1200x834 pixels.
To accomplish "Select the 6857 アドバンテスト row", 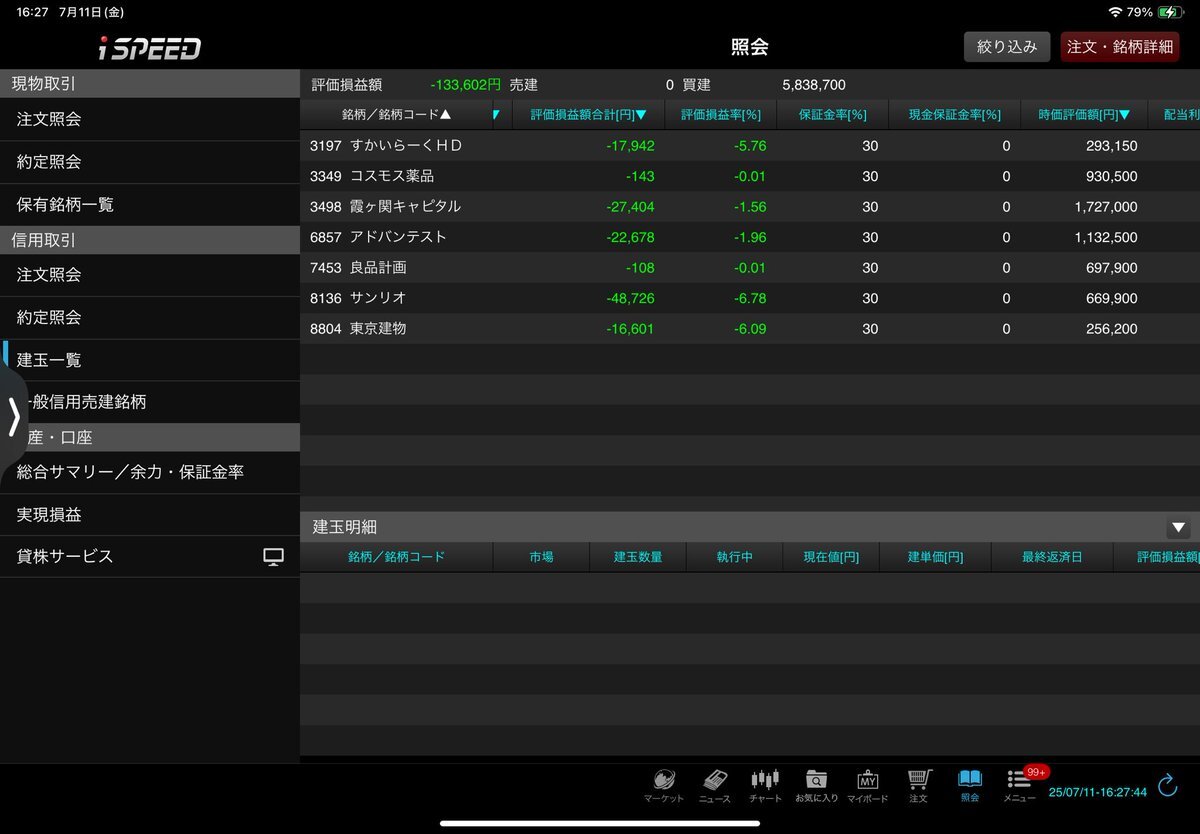I will coord(750,237).
